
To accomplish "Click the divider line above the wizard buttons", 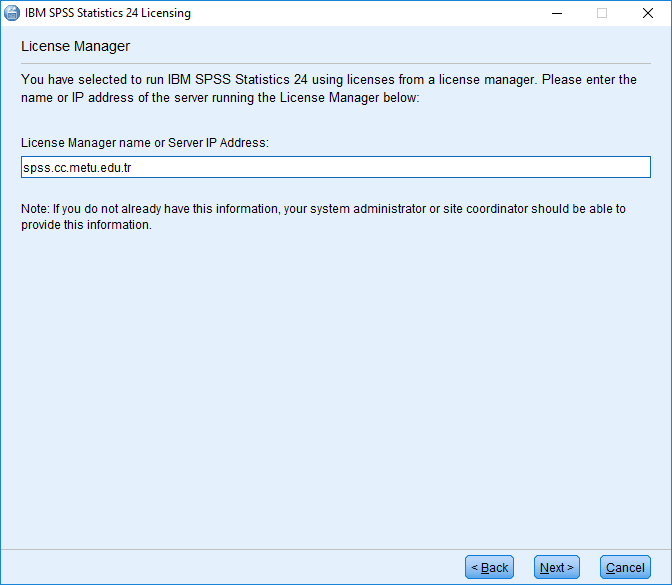I will point(336,549).
